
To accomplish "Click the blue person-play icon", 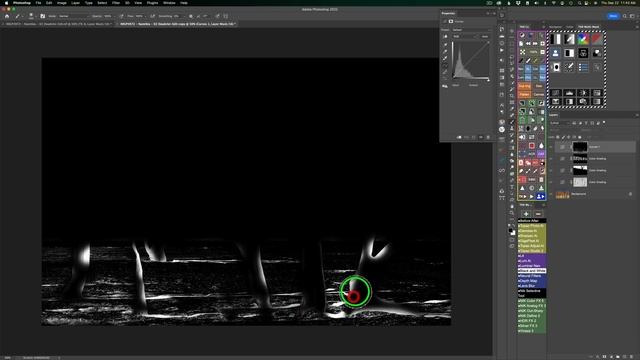I will pyautogui.click(x=540, y=196).
